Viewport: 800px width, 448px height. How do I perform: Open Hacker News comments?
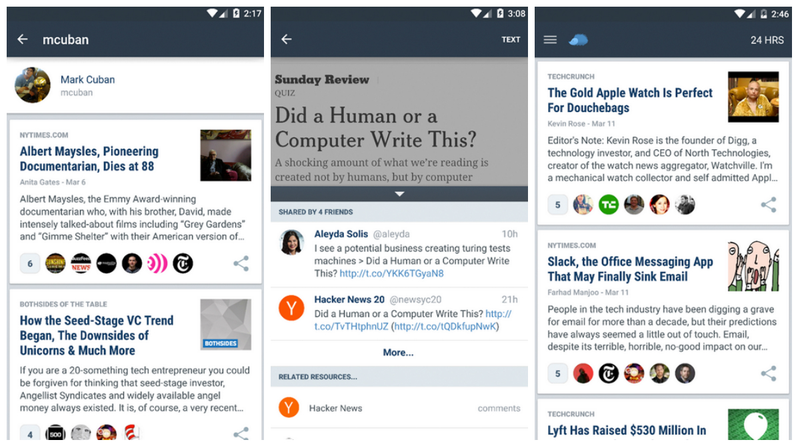pyautogui.click(x=499, y=408)
